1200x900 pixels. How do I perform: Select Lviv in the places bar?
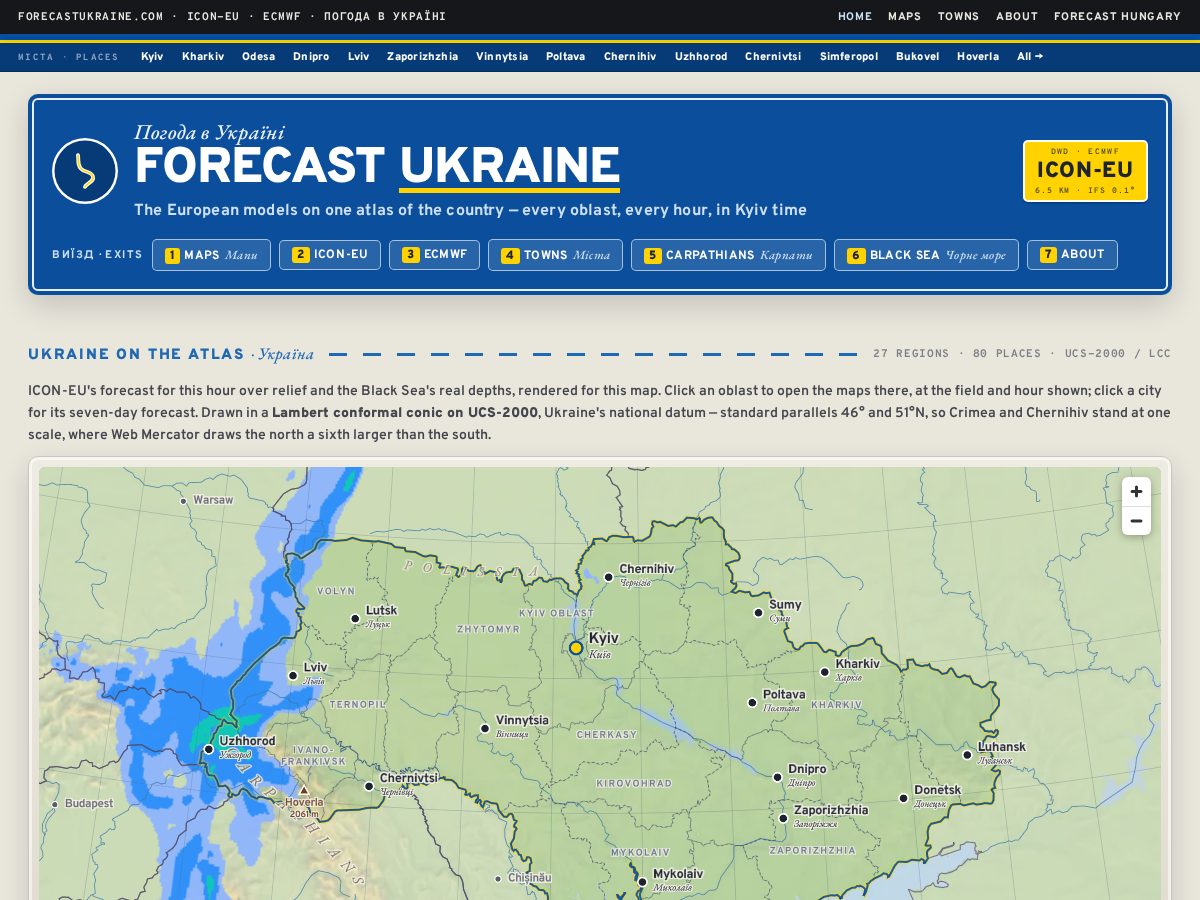(x=358, y=57)
